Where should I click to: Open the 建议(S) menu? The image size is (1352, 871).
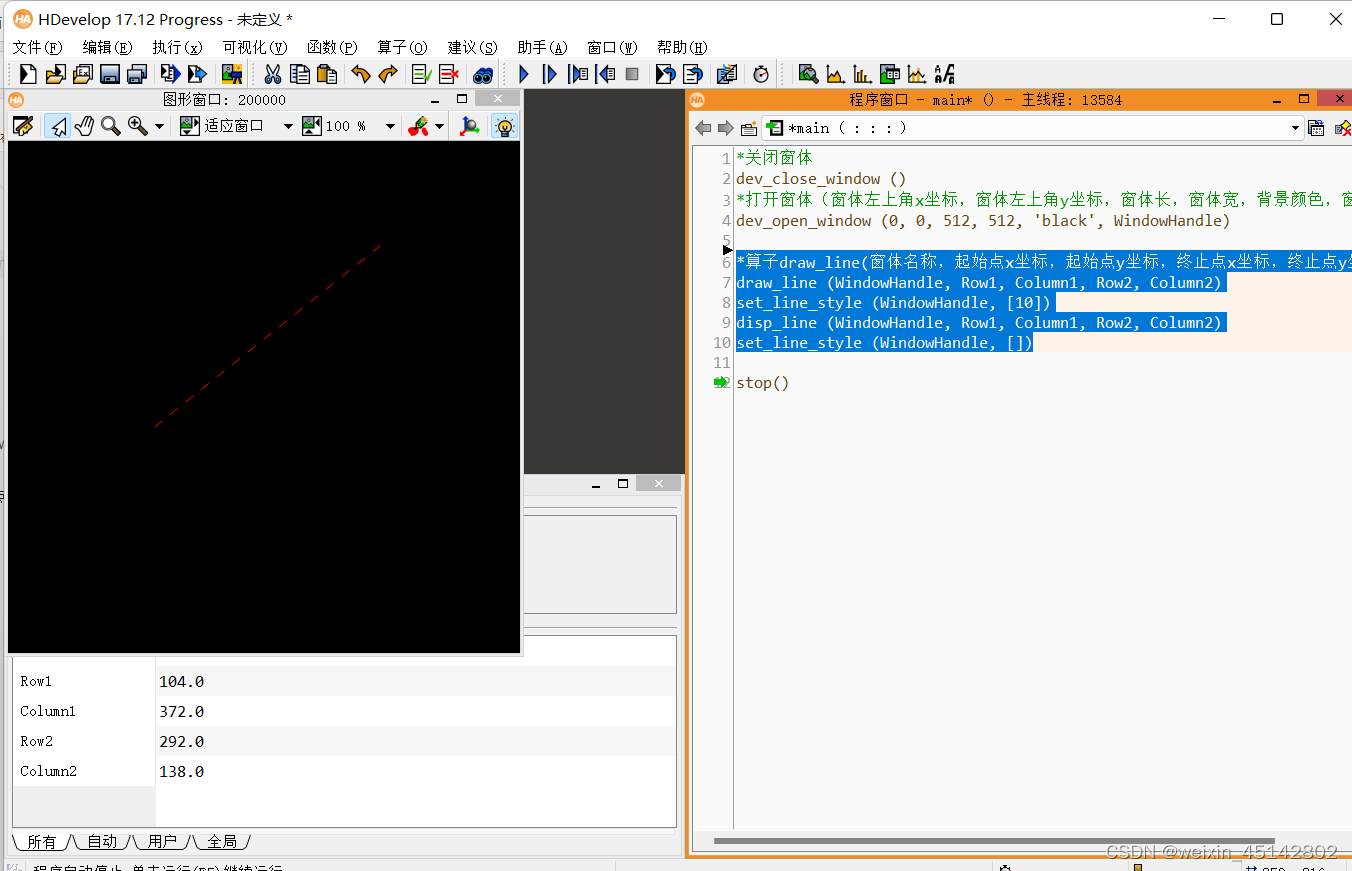[x=472, y=47]
